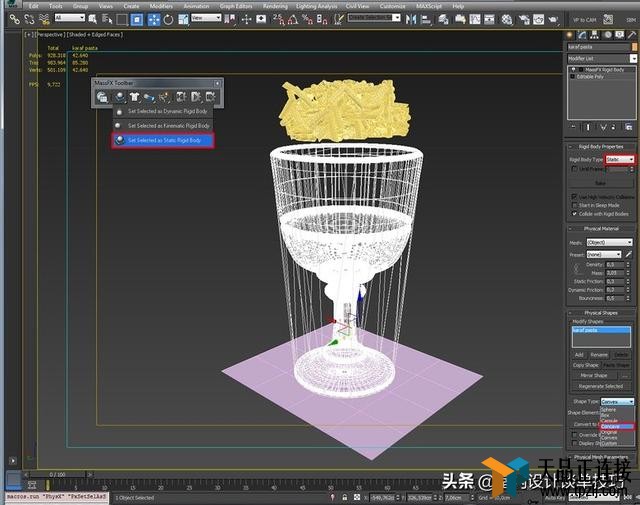Click the Mirror Shape button
The image size is (640, 505).
pyautogui.click(x=594, y=376)
